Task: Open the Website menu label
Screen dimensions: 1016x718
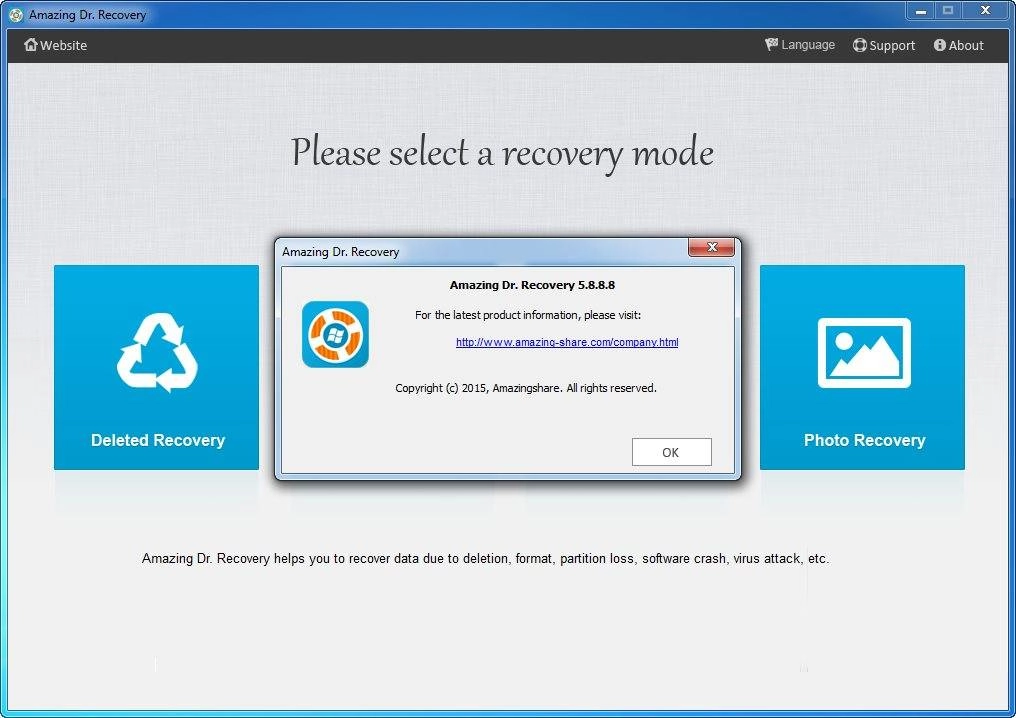Action: (x=64, y=45)
